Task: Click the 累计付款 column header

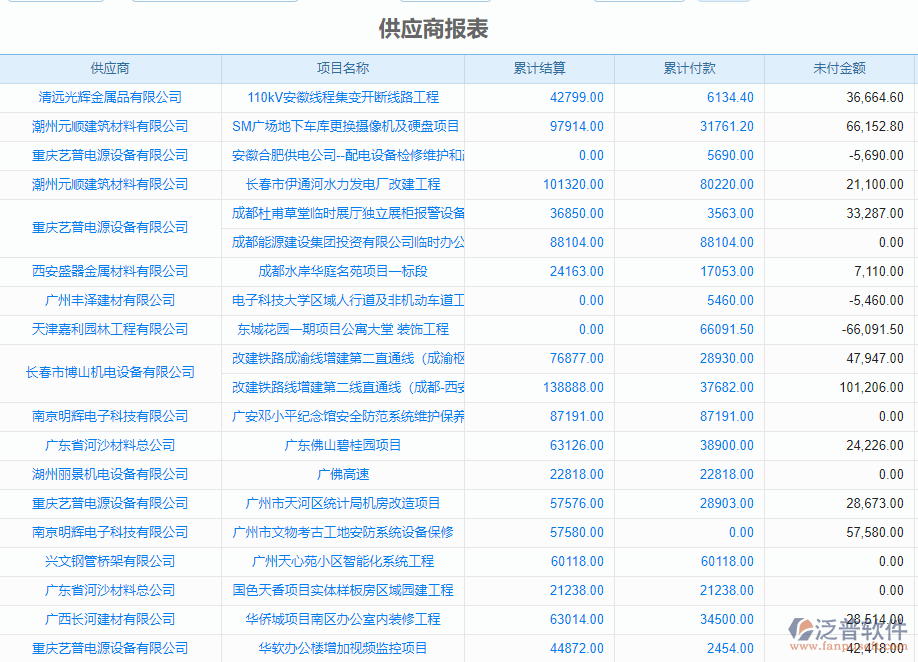Action: point(692,68)
